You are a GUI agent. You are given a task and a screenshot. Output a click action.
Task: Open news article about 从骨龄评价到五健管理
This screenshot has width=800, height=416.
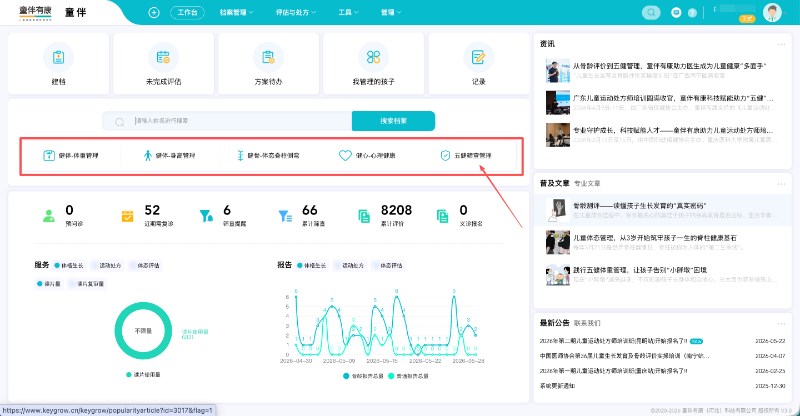(x=669, y=66)
